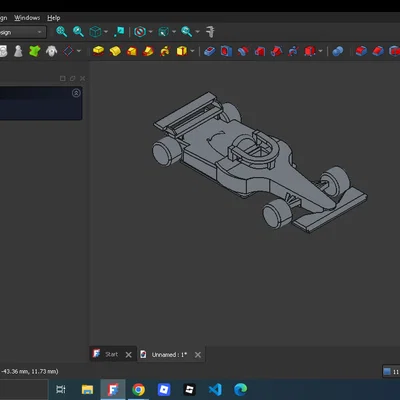Select the Groove tool
400x400 pixels.
tap(243, 51)
